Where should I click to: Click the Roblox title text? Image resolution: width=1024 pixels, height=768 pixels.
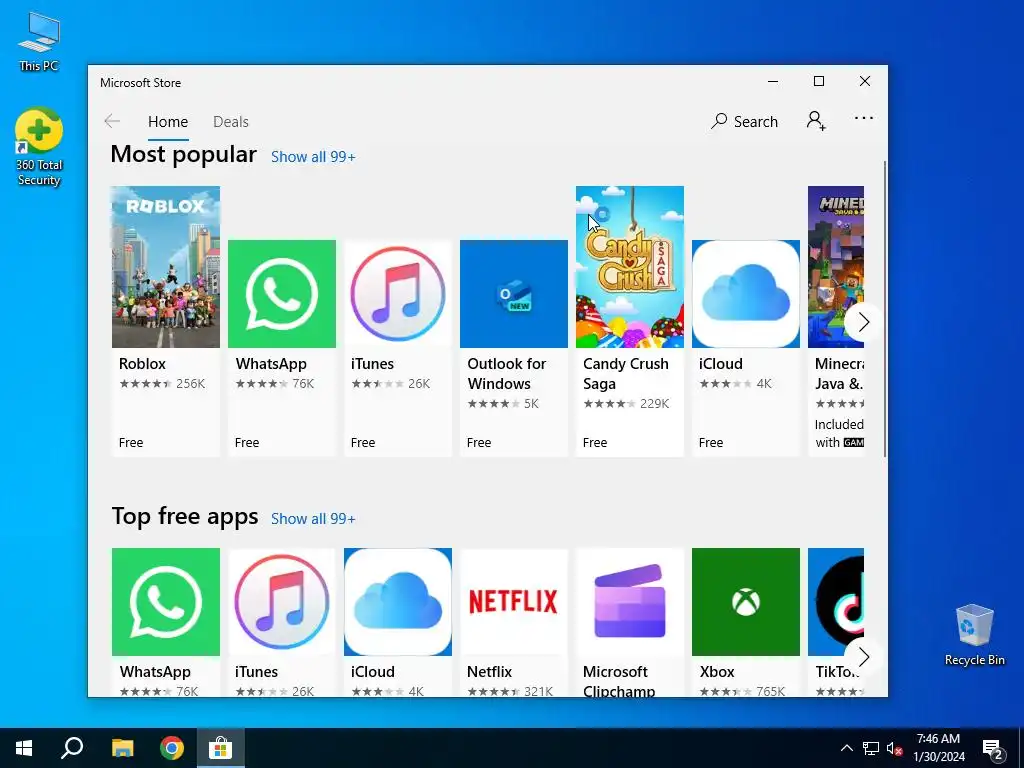pyautogui.click(x=142, y=364)
